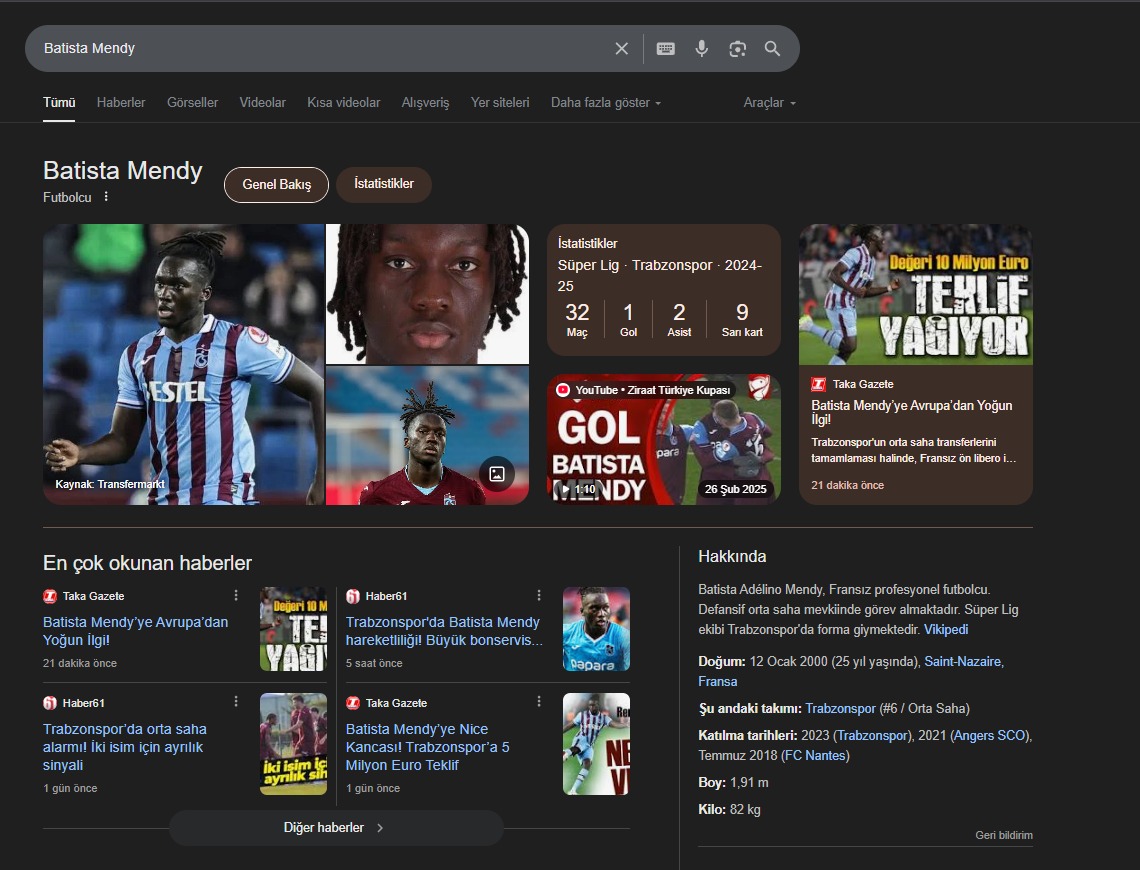Open the Angers SCO link

(988, 736)
